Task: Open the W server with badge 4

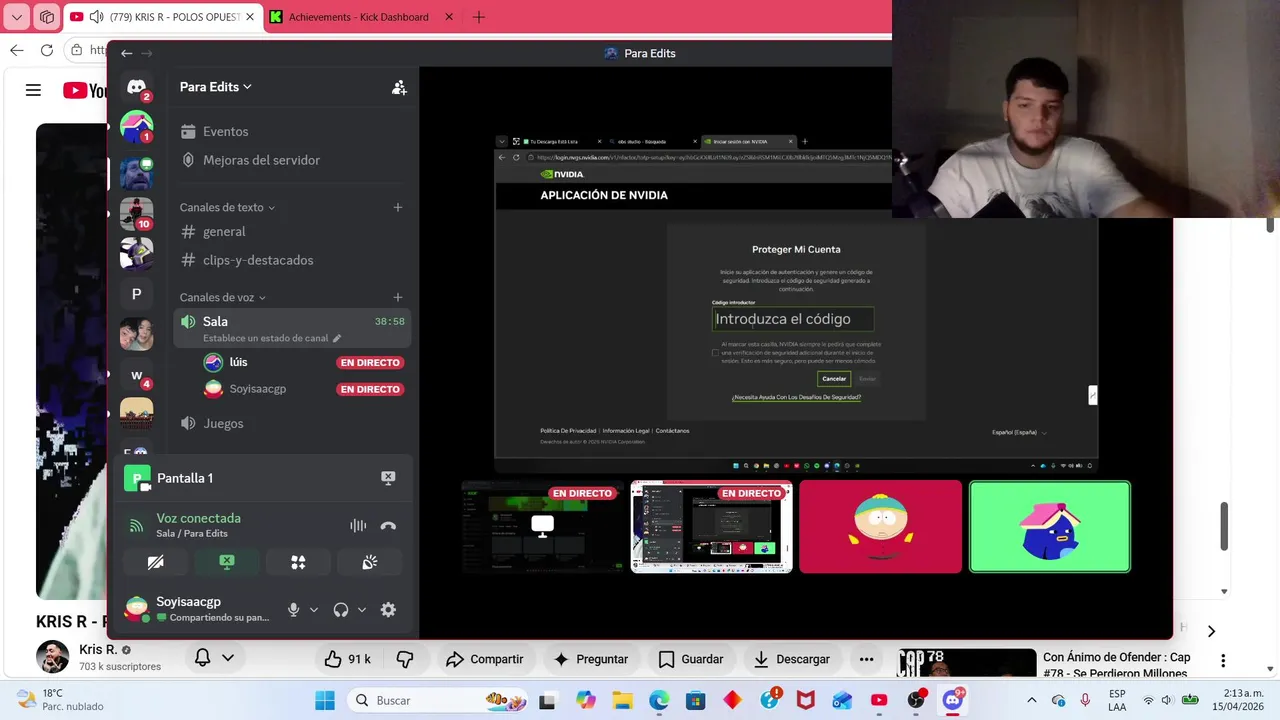Action: tap(137, 375)
